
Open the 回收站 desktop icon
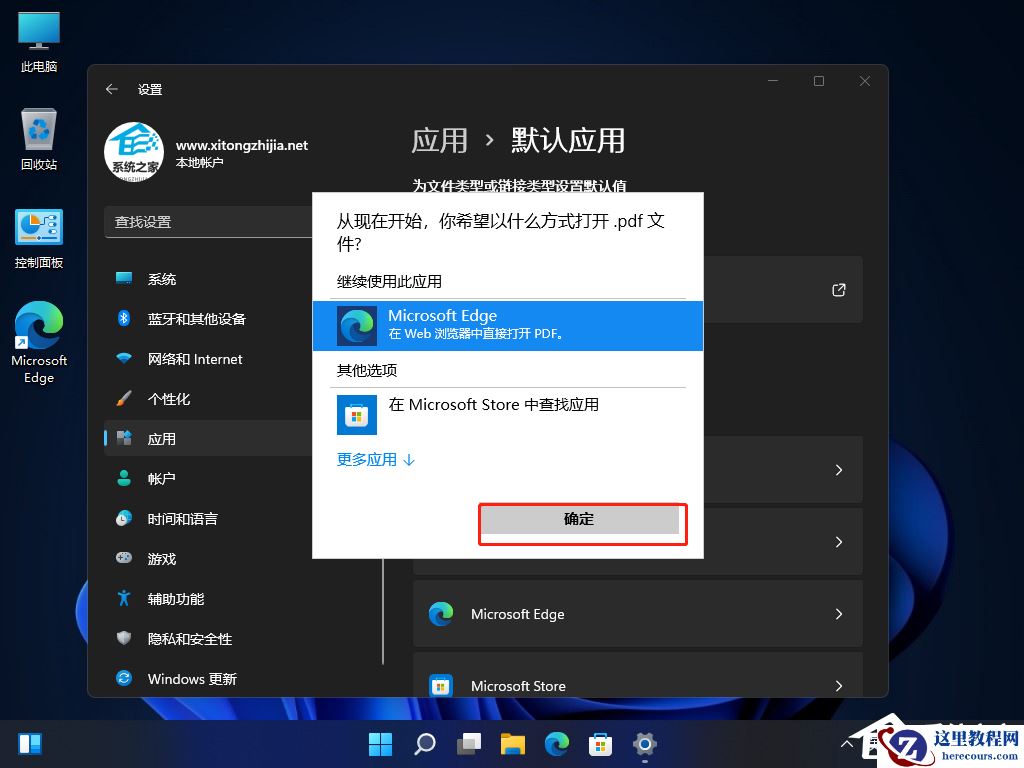click(x=37, y=135)
